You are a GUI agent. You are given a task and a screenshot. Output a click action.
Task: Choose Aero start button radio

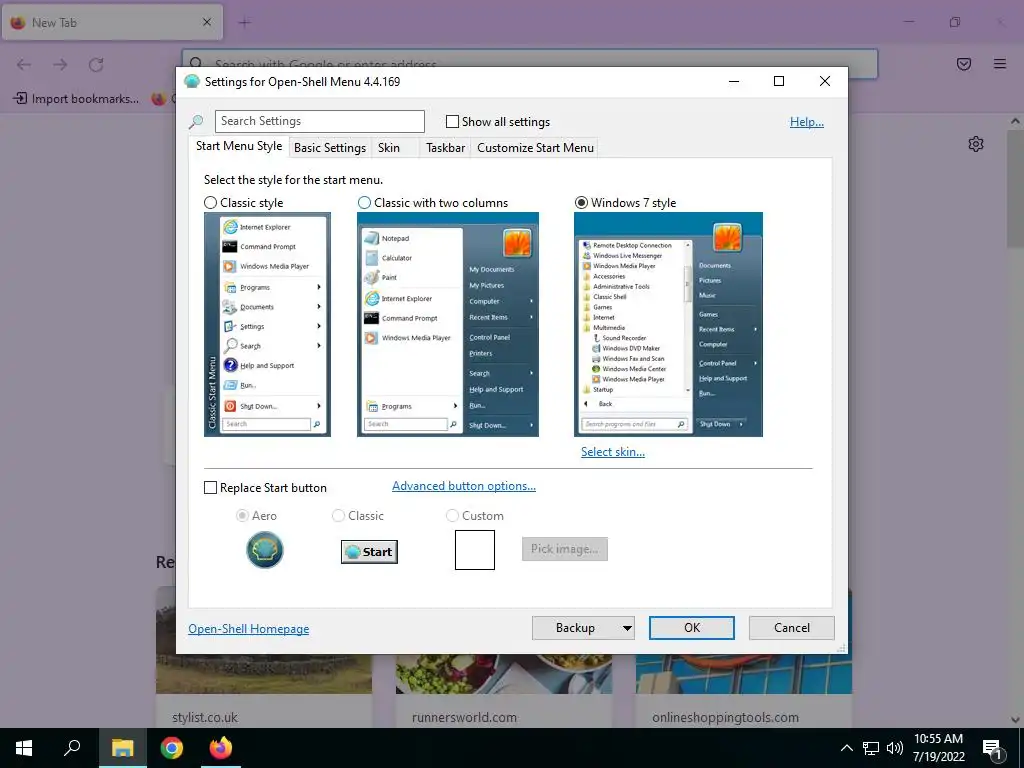point(242,516)
